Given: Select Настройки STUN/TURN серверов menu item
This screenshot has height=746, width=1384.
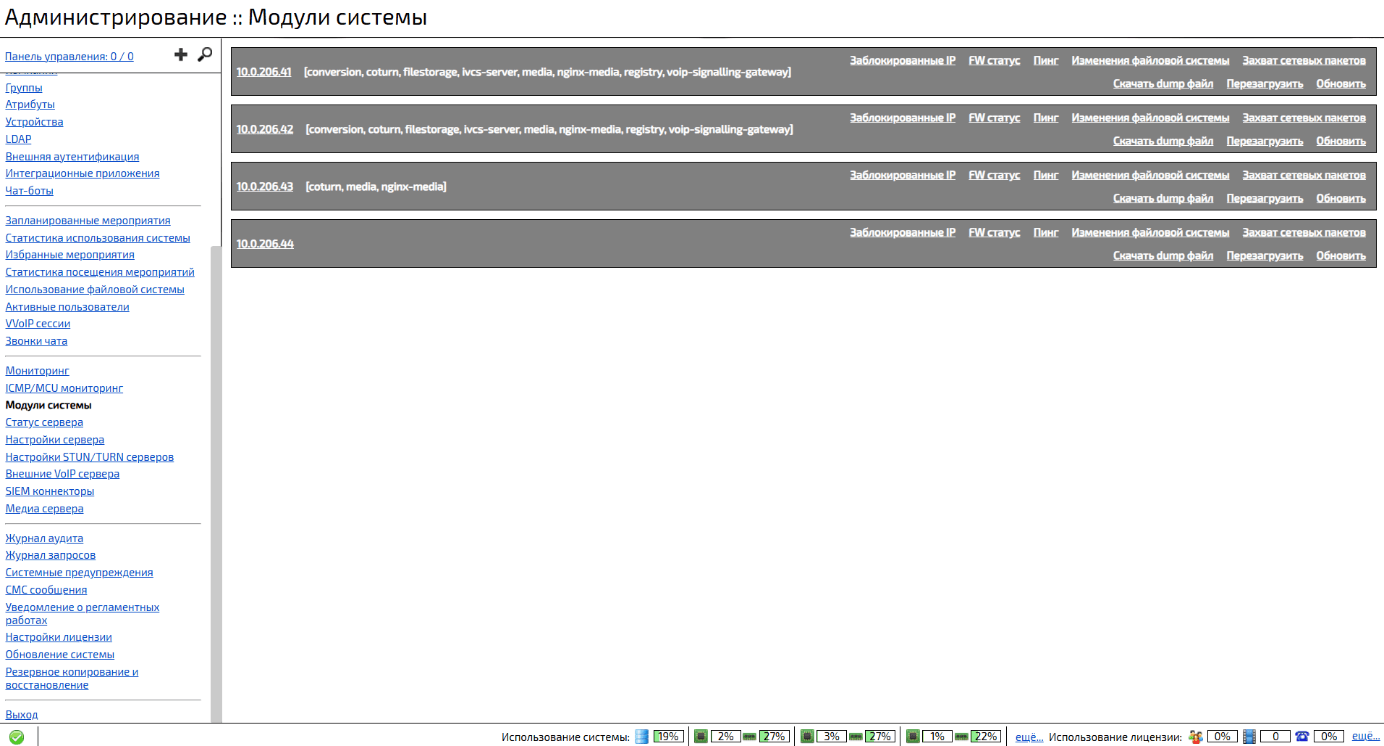Looking at the screenshot, I should pyautogui.click(x=89, y=457).
